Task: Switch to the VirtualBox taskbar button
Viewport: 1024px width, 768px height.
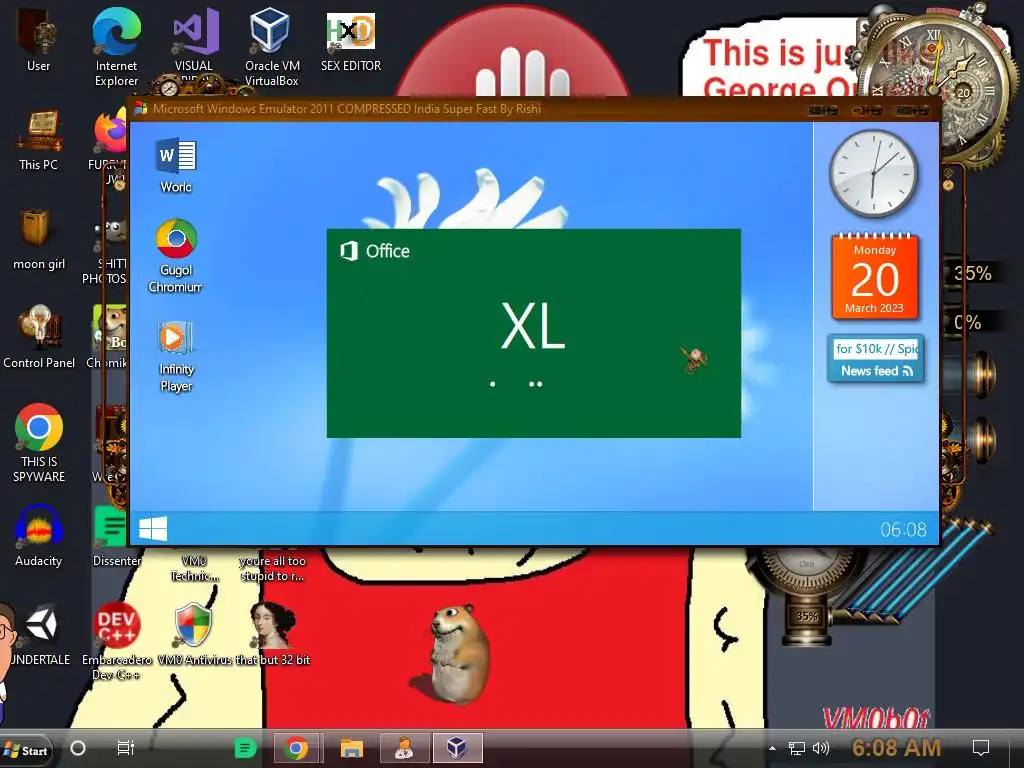Action: 457,748
